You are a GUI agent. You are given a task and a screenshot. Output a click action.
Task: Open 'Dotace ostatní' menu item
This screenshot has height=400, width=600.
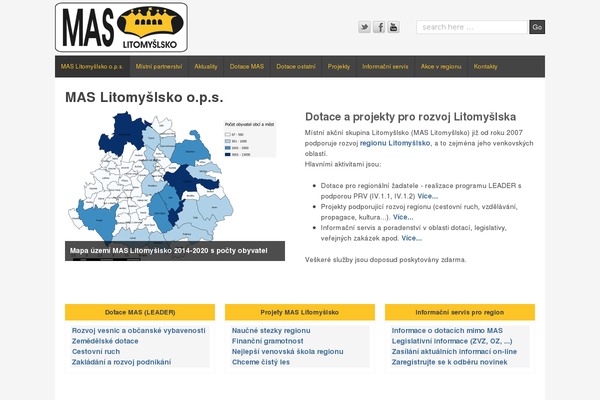click(x=296, y=67)
